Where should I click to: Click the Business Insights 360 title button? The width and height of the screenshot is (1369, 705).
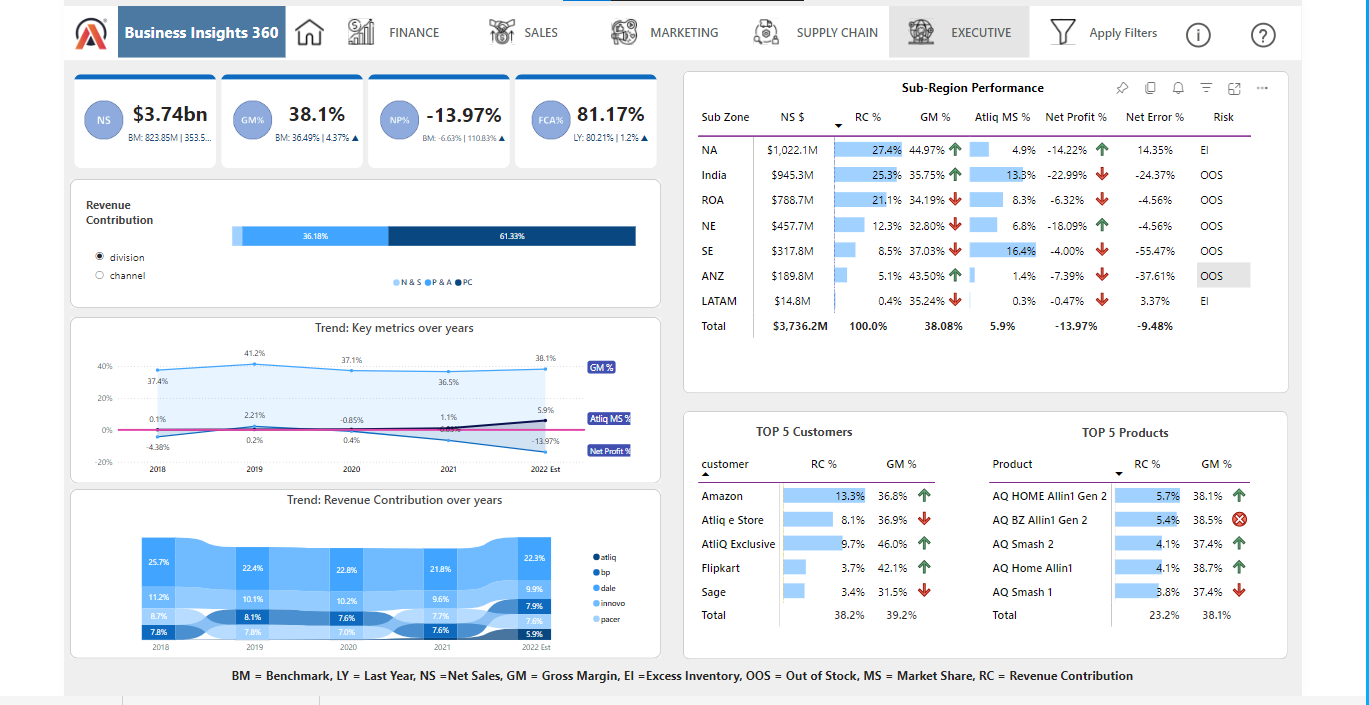pyautogui.click(x=201, y=32)
